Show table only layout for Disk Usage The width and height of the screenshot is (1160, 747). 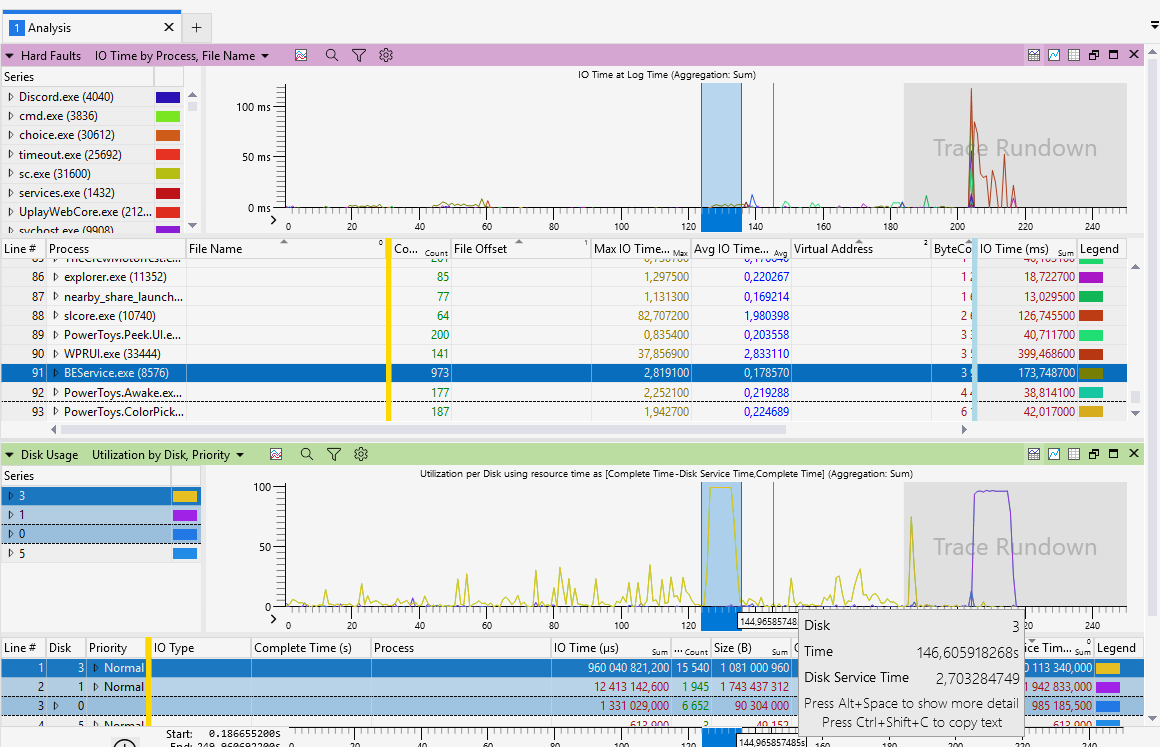pos(1074,453)
